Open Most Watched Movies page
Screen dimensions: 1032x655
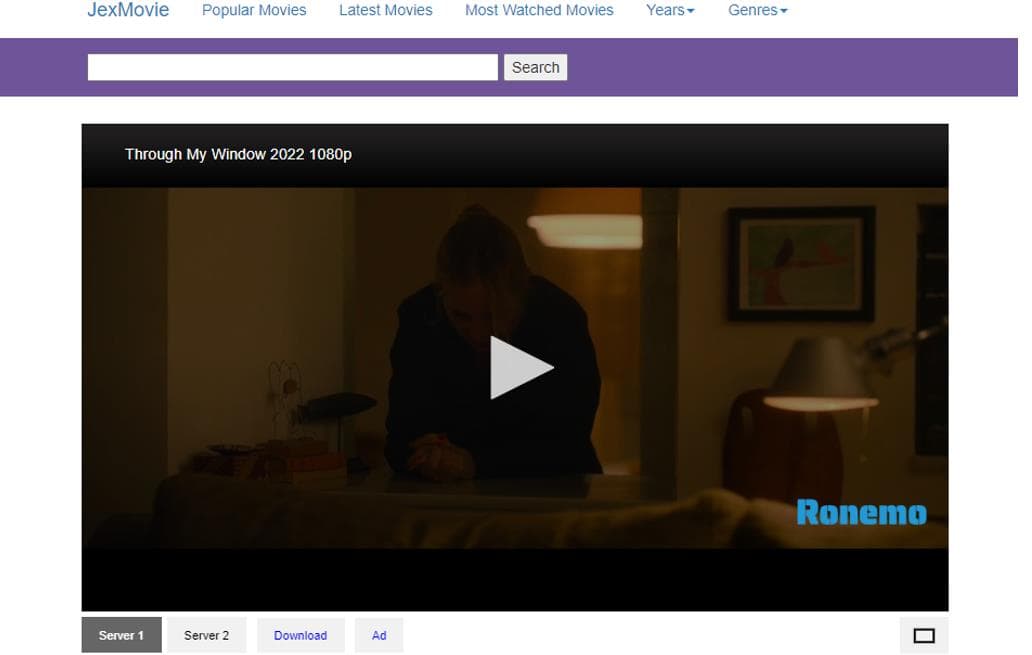coord(539,10)
